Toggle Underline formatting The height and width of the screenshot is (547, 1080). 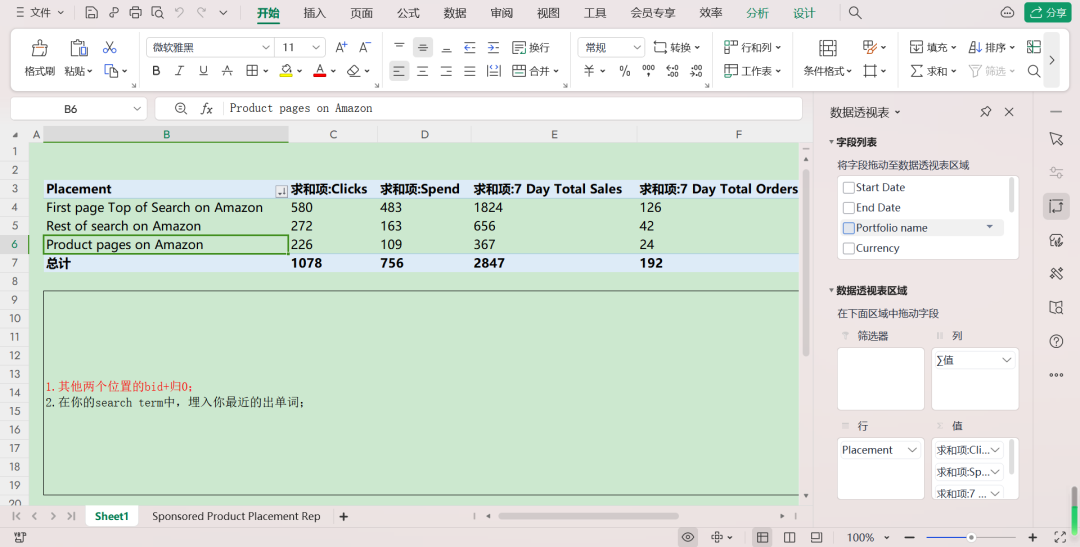(x=203, y=71)
